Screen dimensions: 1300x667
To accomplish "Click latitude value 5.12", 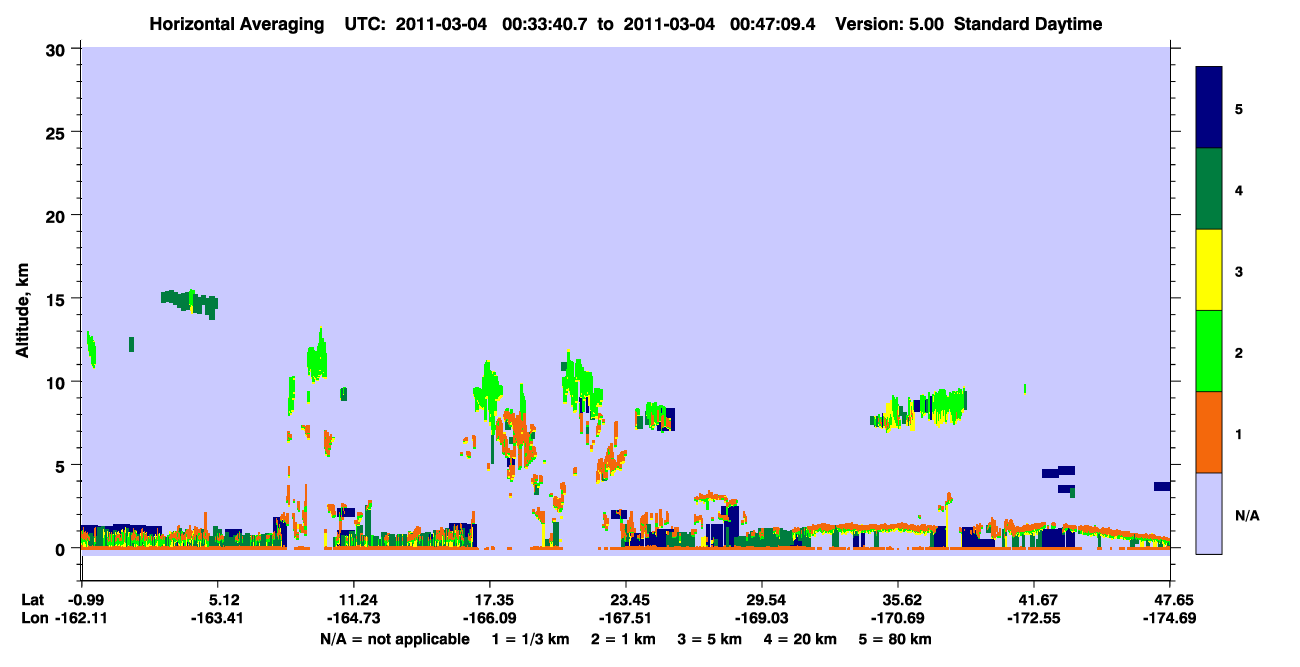I will pyautogui.click(x=217, y=600).
